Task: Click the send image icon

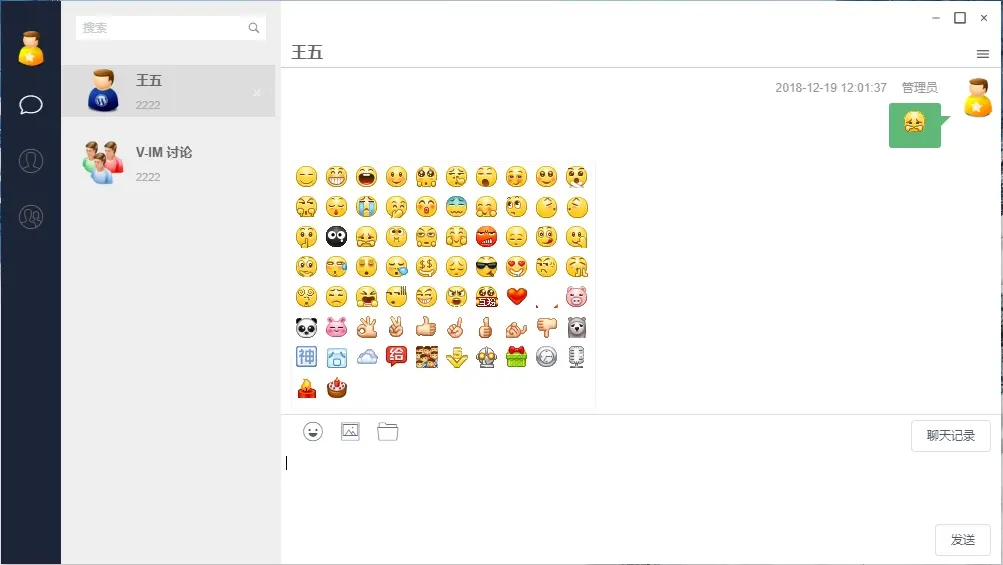Action: [350, 431]
